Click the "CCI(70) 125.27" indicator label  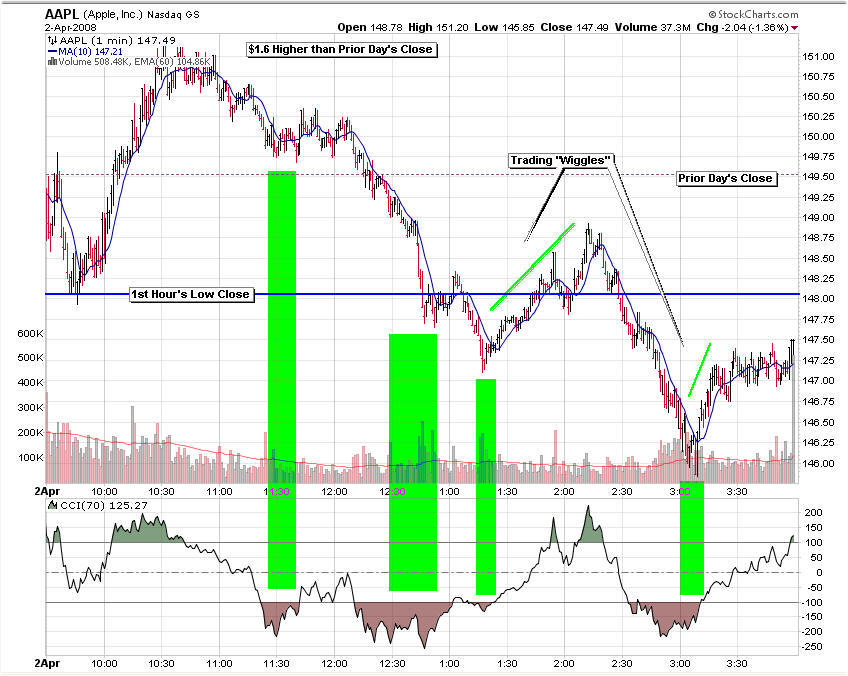coord(104,505)
